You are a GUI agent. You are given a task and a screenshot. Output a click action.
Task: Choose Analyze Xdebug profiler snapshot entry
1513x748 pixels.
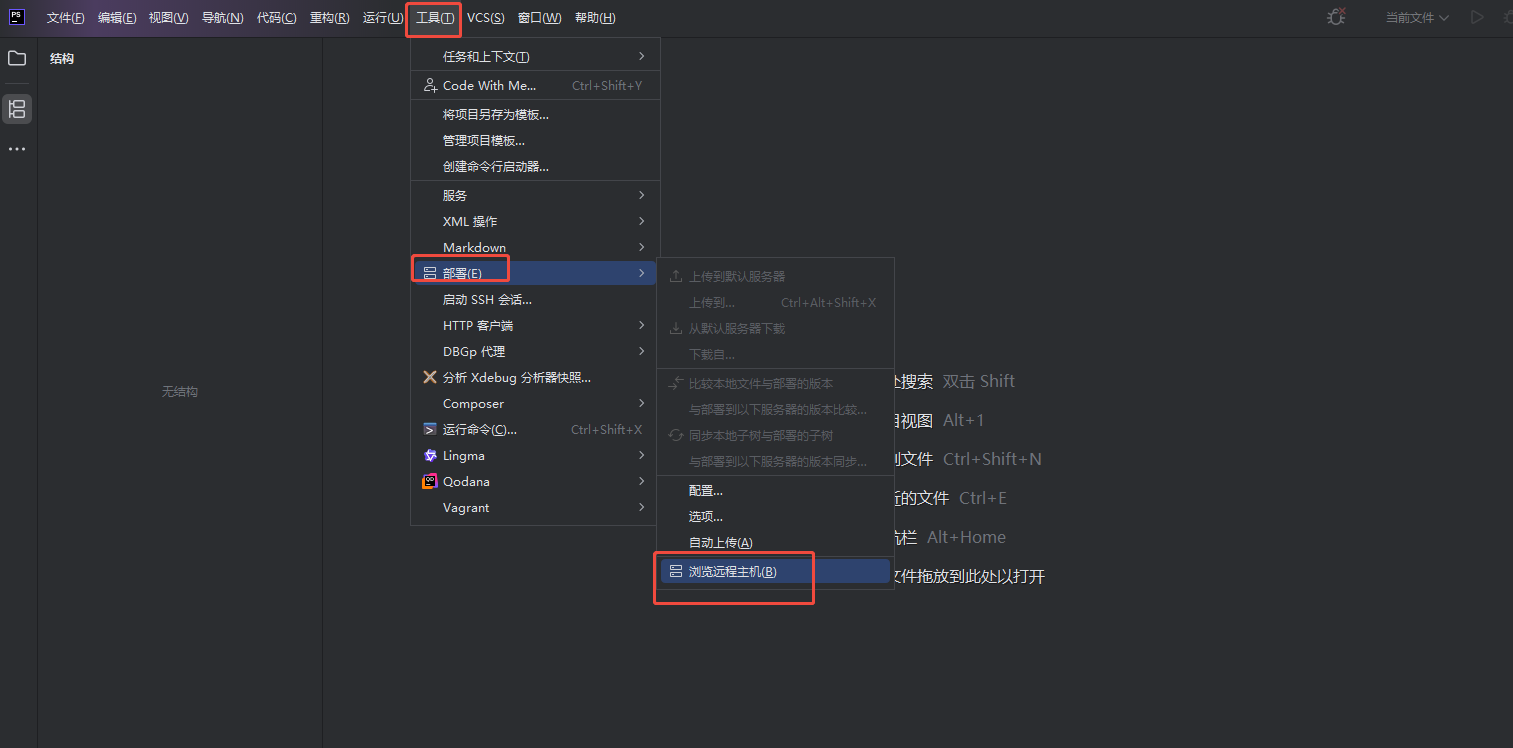click(535, 378)
